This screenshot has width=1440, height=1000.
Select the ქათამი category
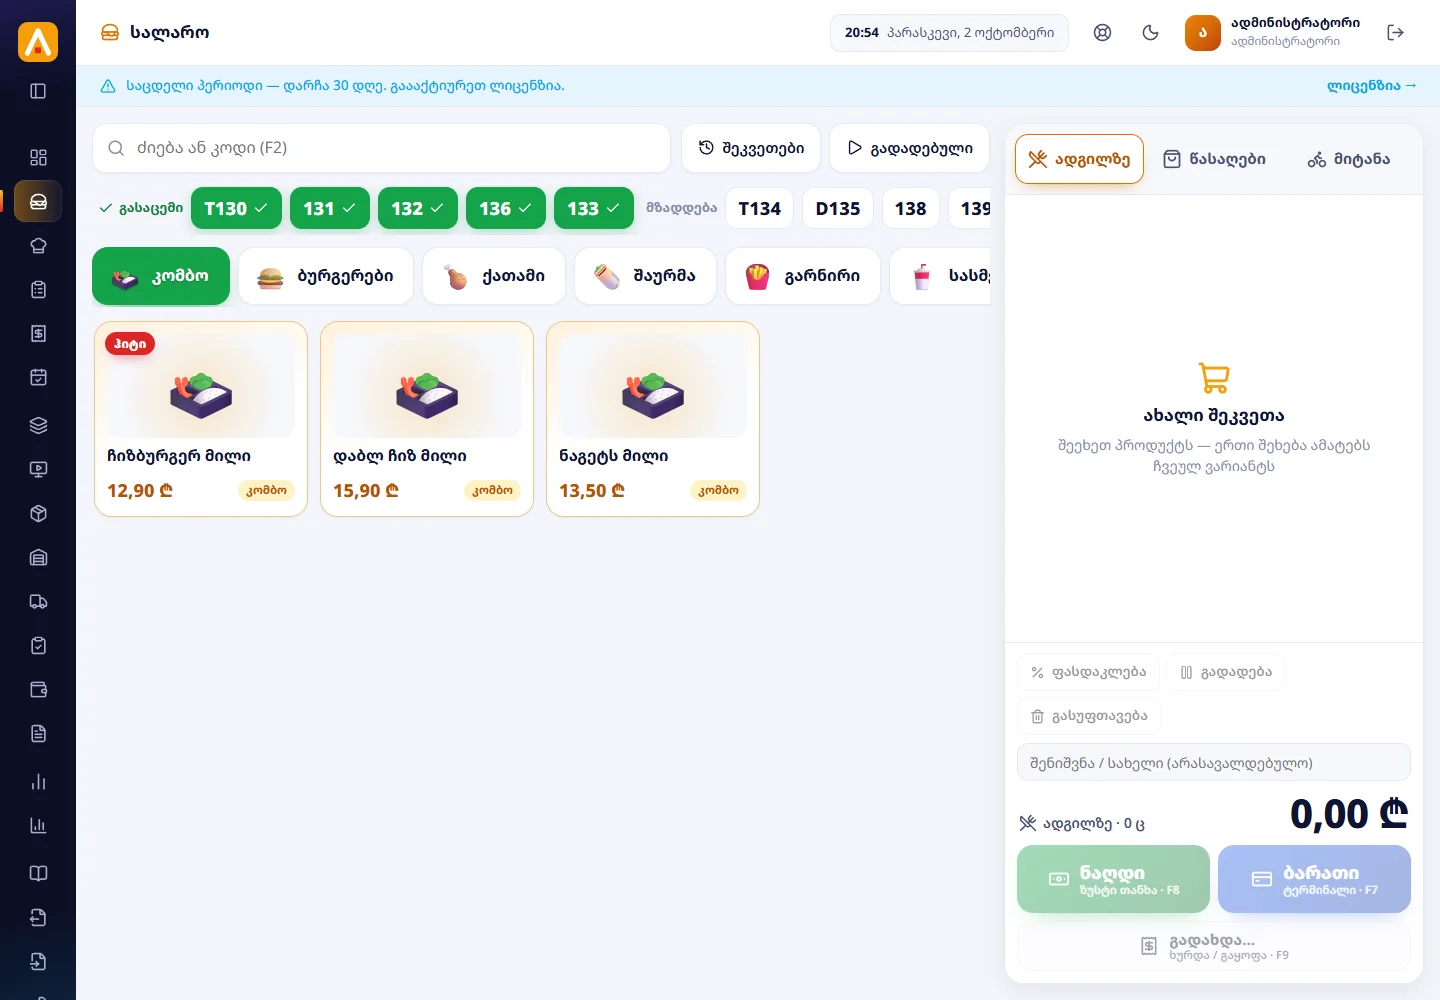coord(494,276)
